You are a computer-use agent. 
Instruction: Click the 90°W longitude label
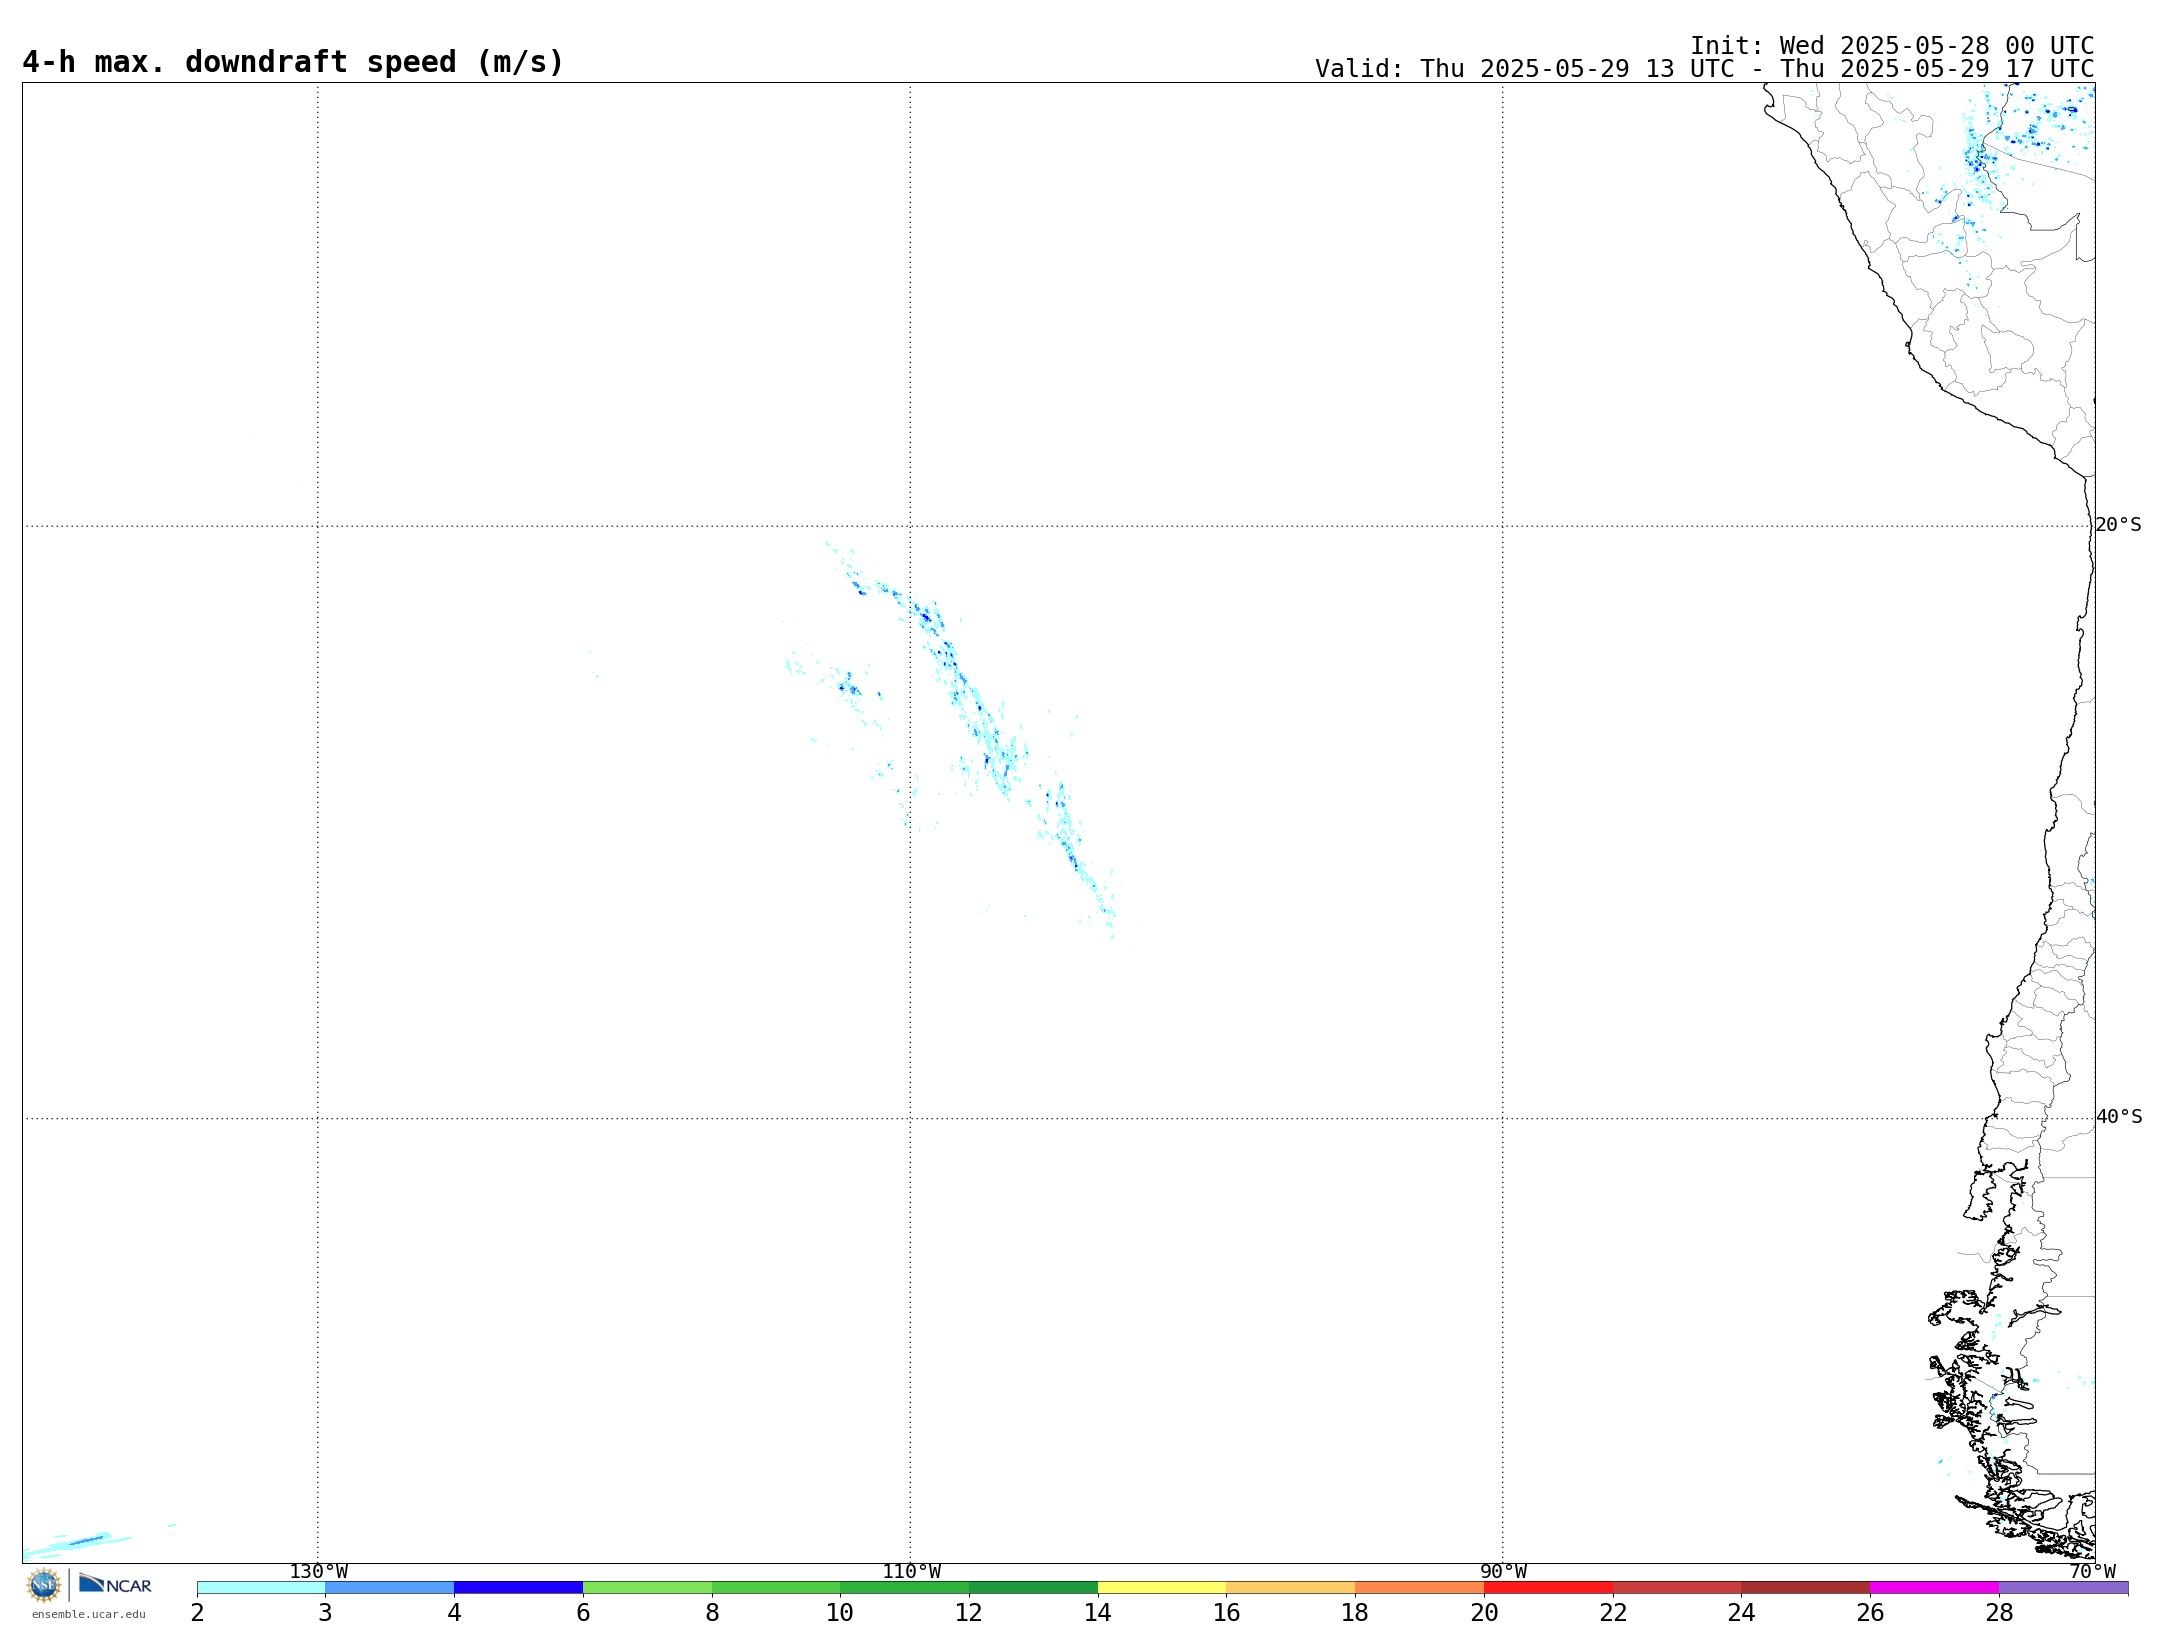tap(1503, 1571)
